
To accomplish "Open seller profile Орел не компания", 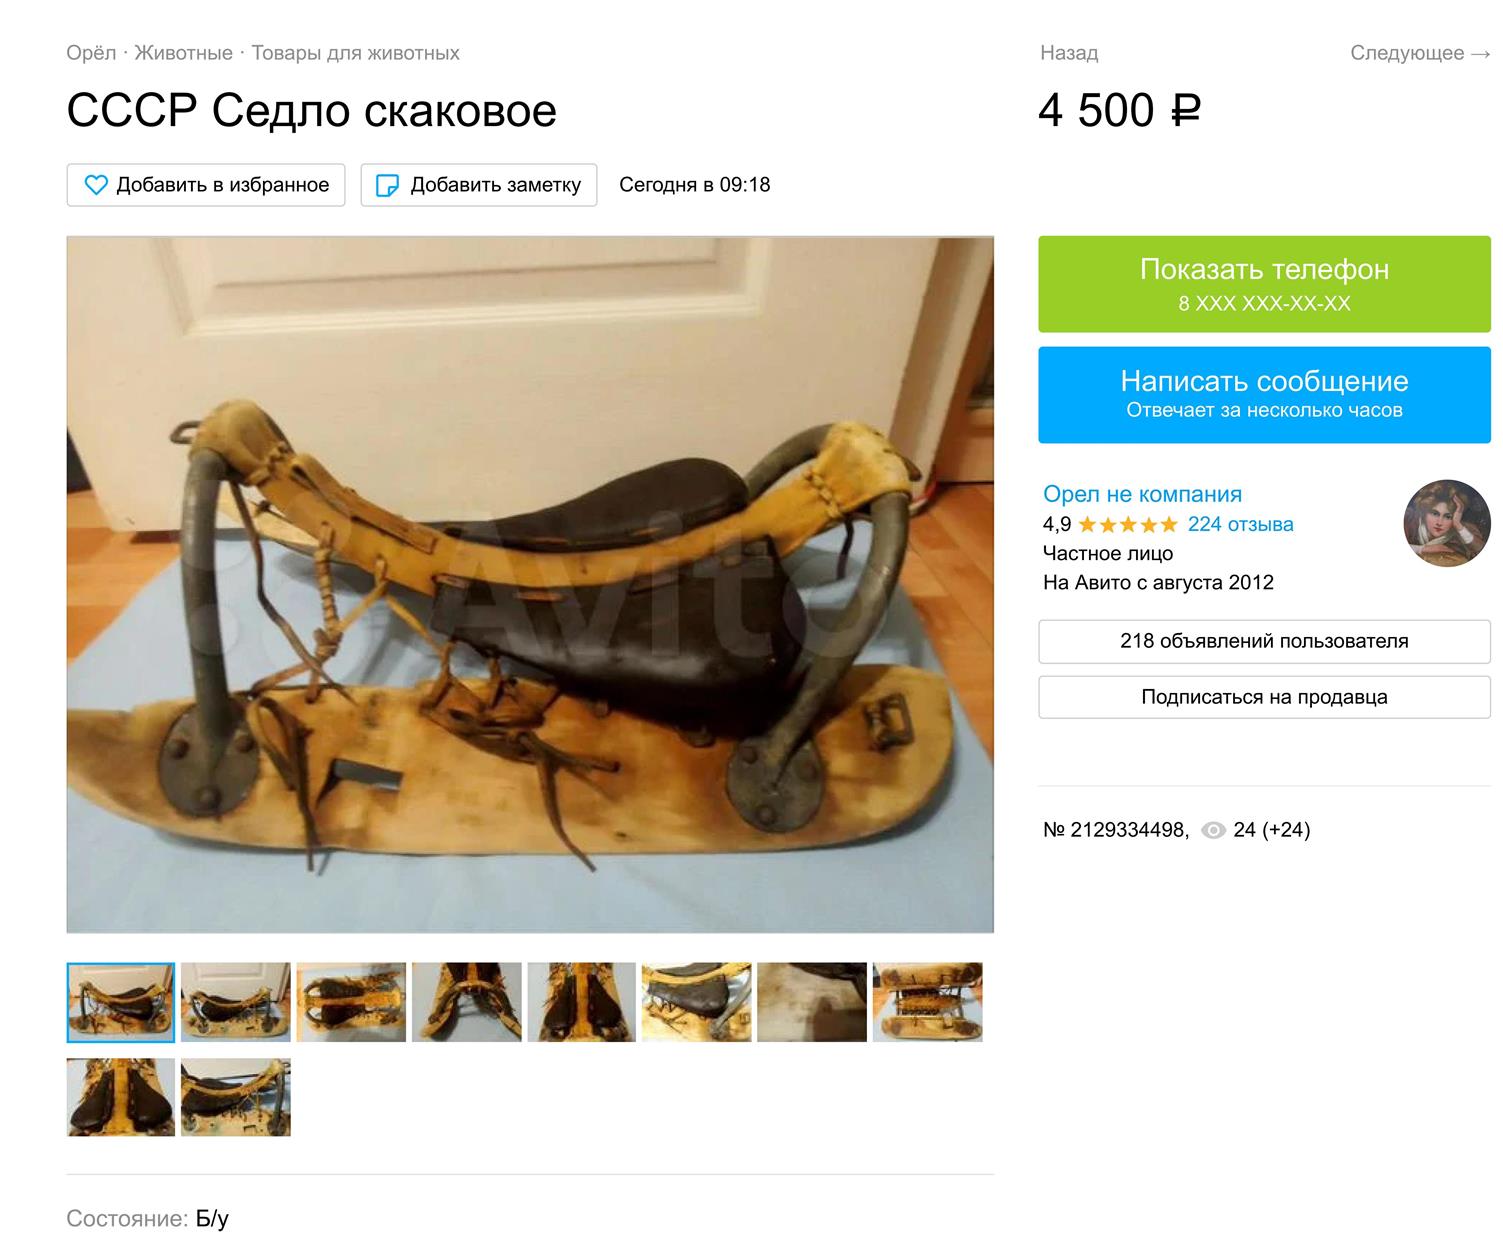I will 1142,494.
